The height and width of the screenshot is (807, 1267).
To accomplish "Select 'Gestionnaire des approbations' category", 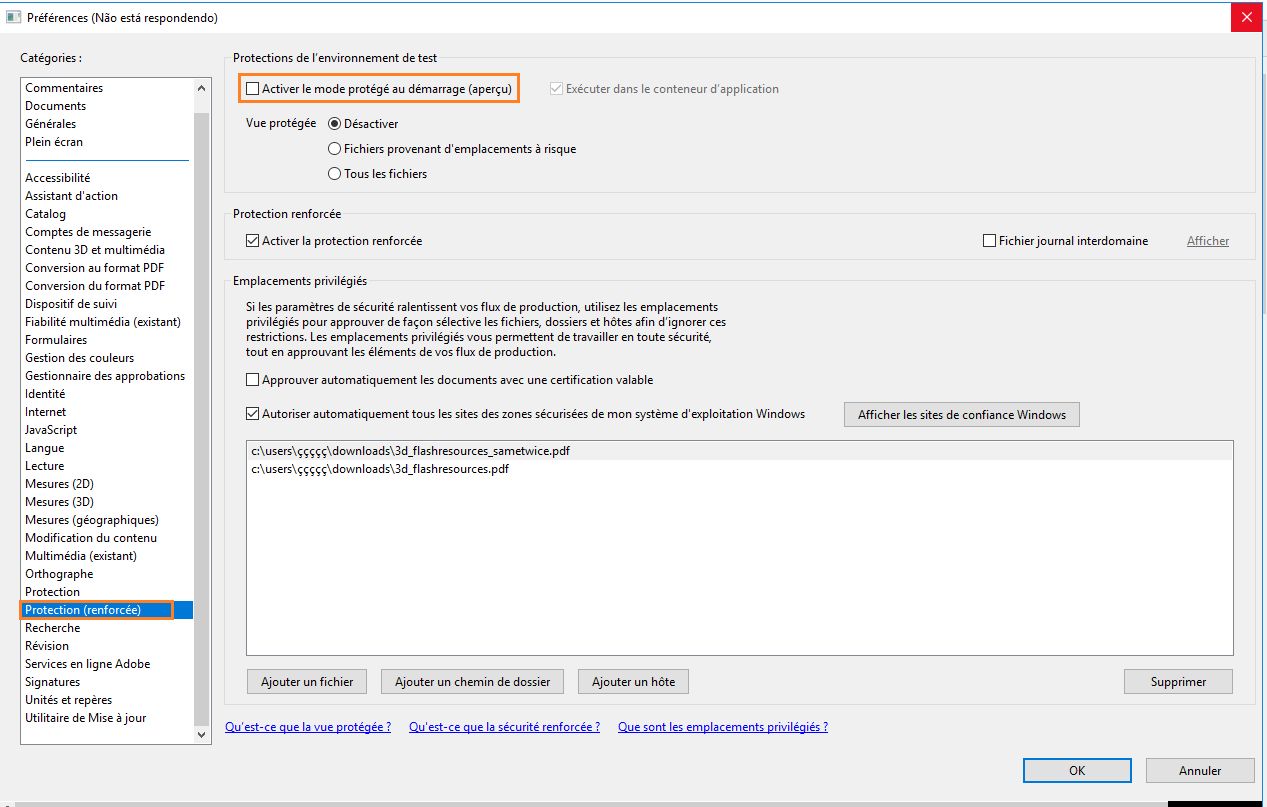I will tap(105, 376).
